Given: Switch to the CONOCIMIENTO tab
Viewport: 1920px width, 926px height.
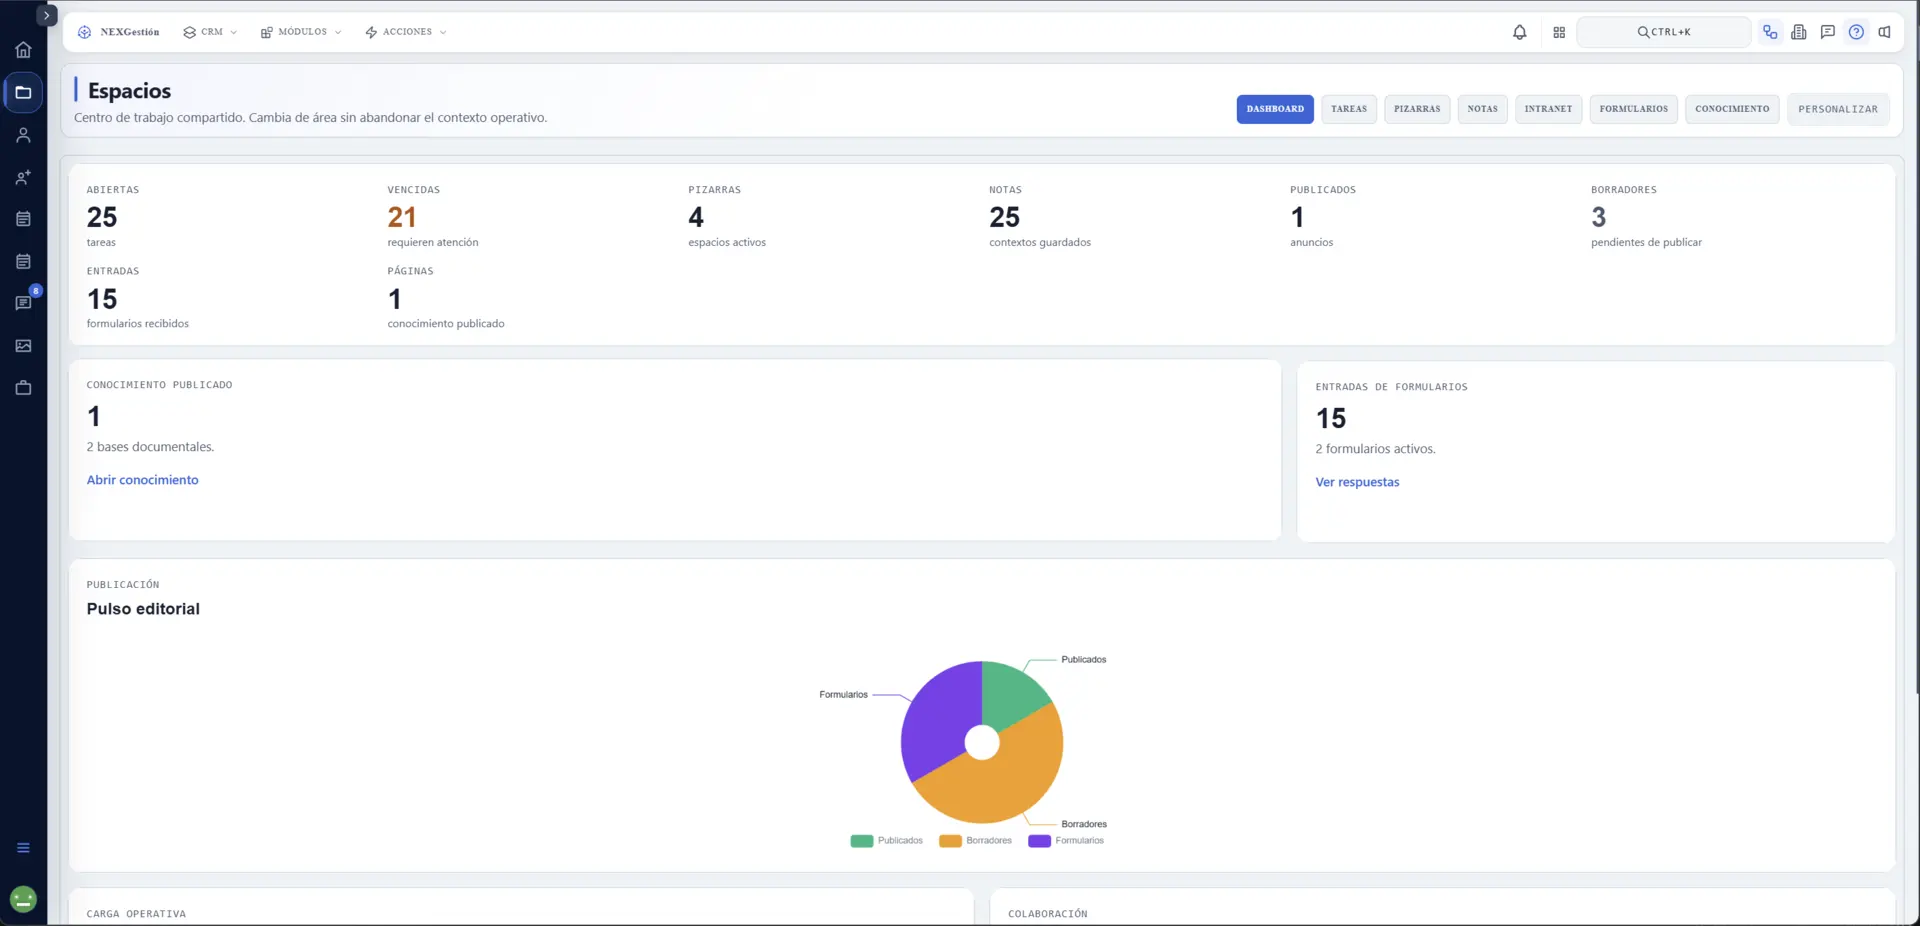Looking at the screenshot, I should click(1732, 109).
